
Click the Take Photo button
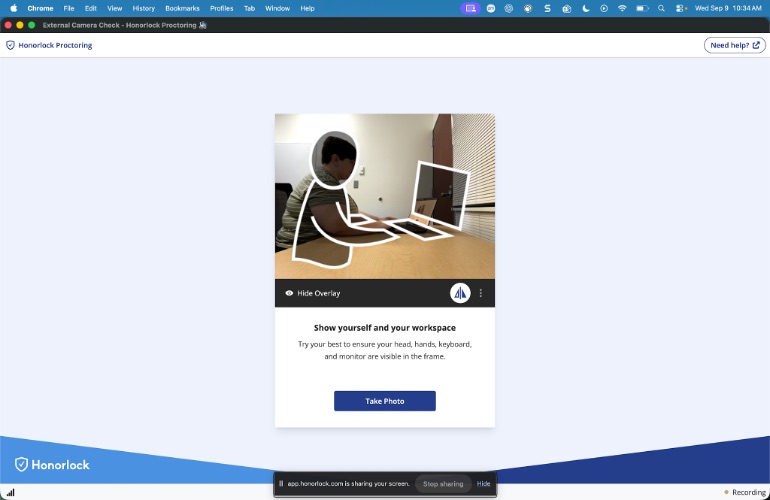point(385,401)
